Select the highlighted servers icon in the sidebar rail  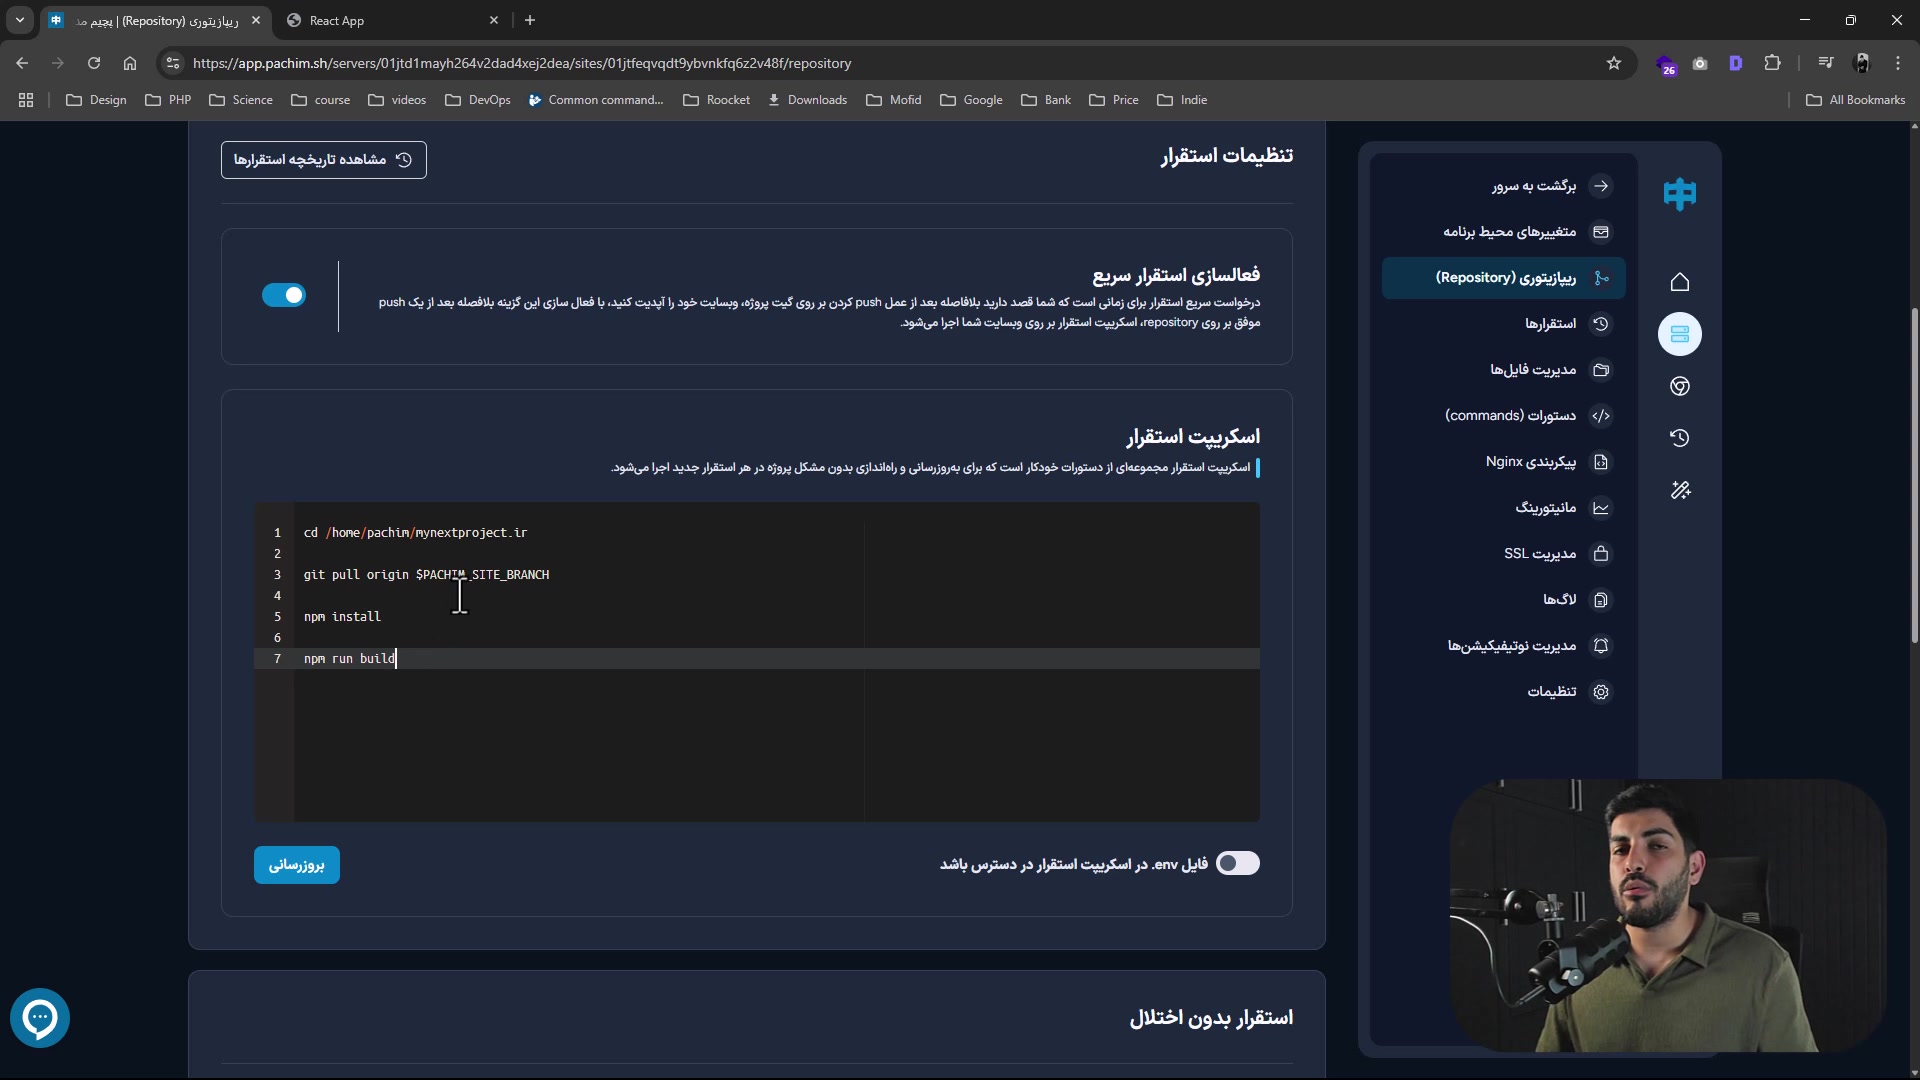[x=1680, y=334]
